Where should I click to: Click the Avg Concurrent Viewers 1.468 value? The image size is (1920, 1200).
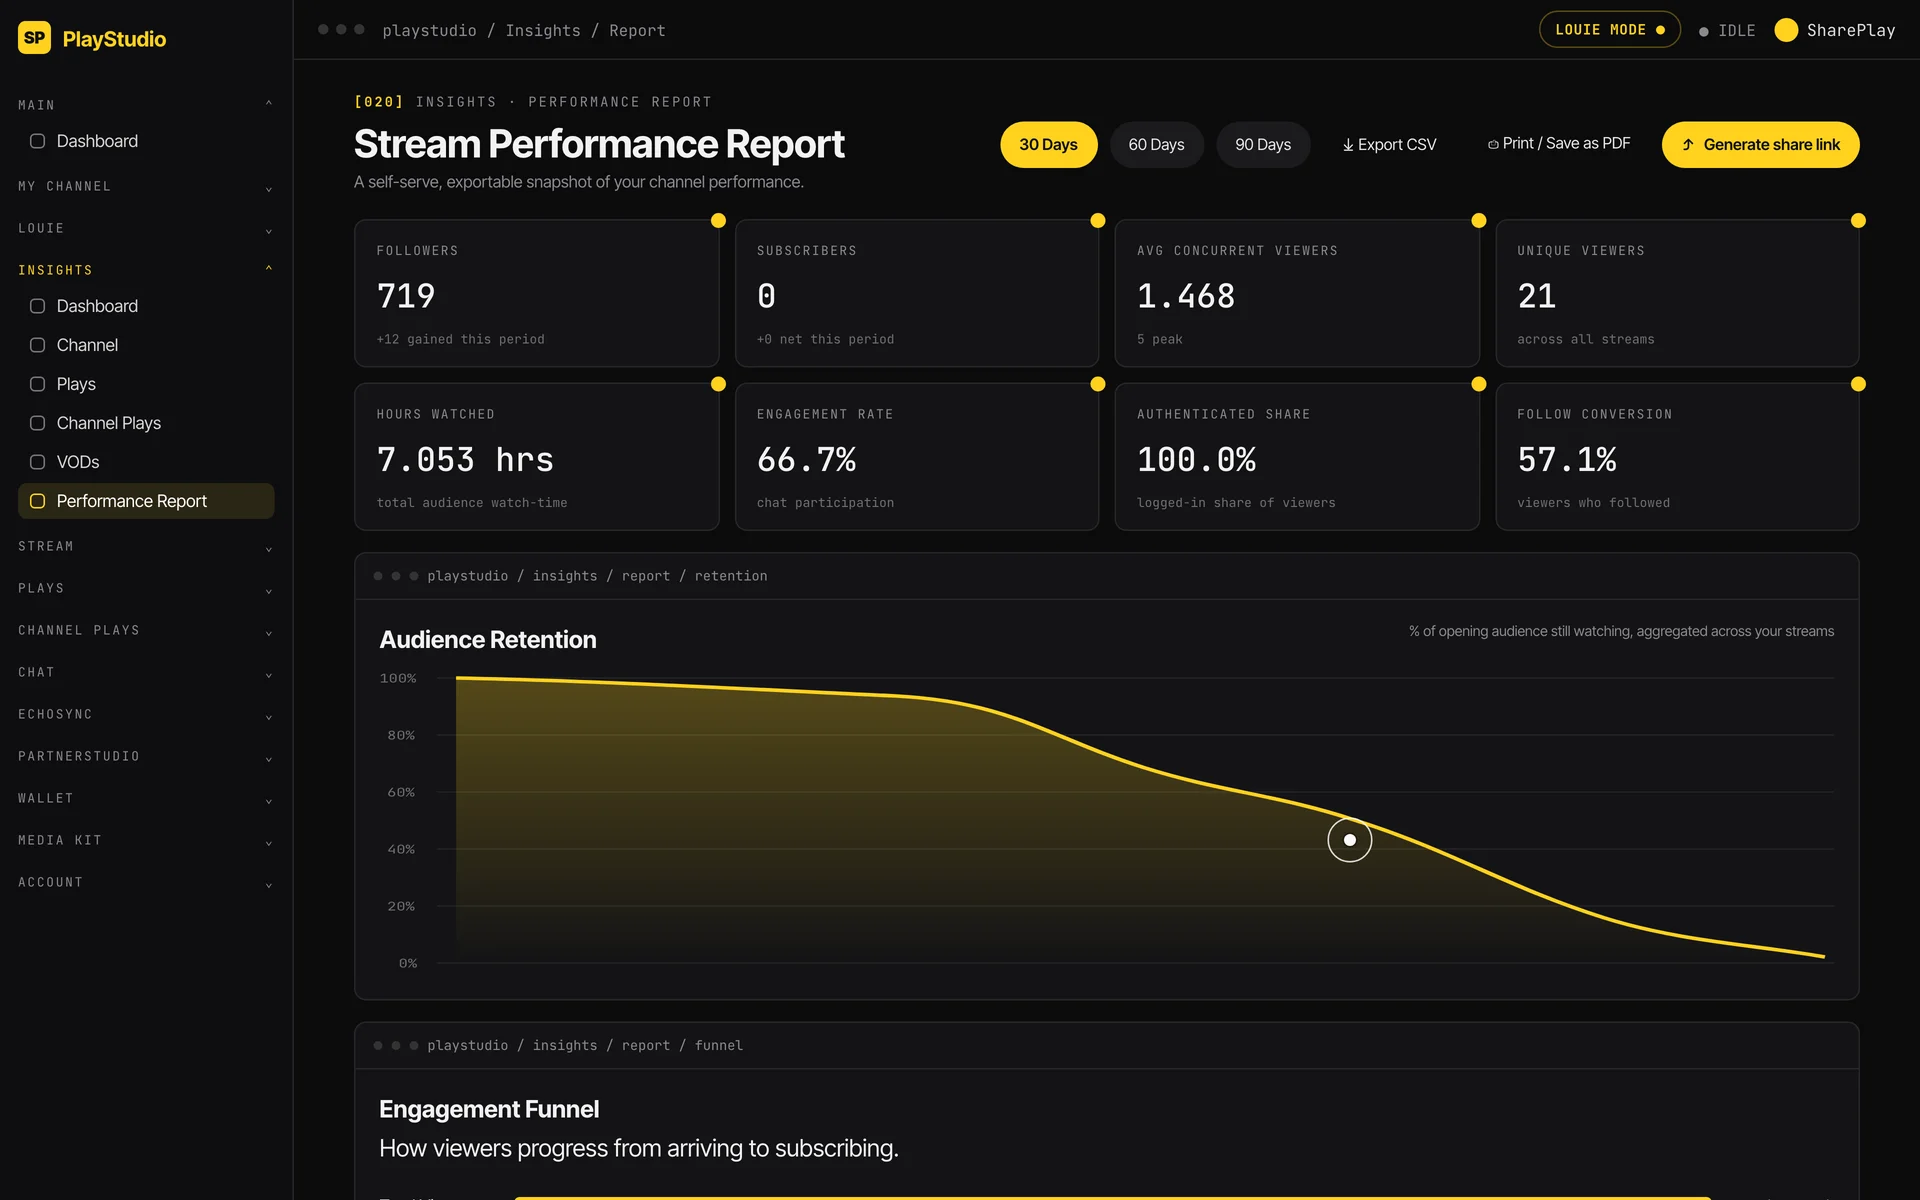pyautogui.click(x=1186, y=296)
